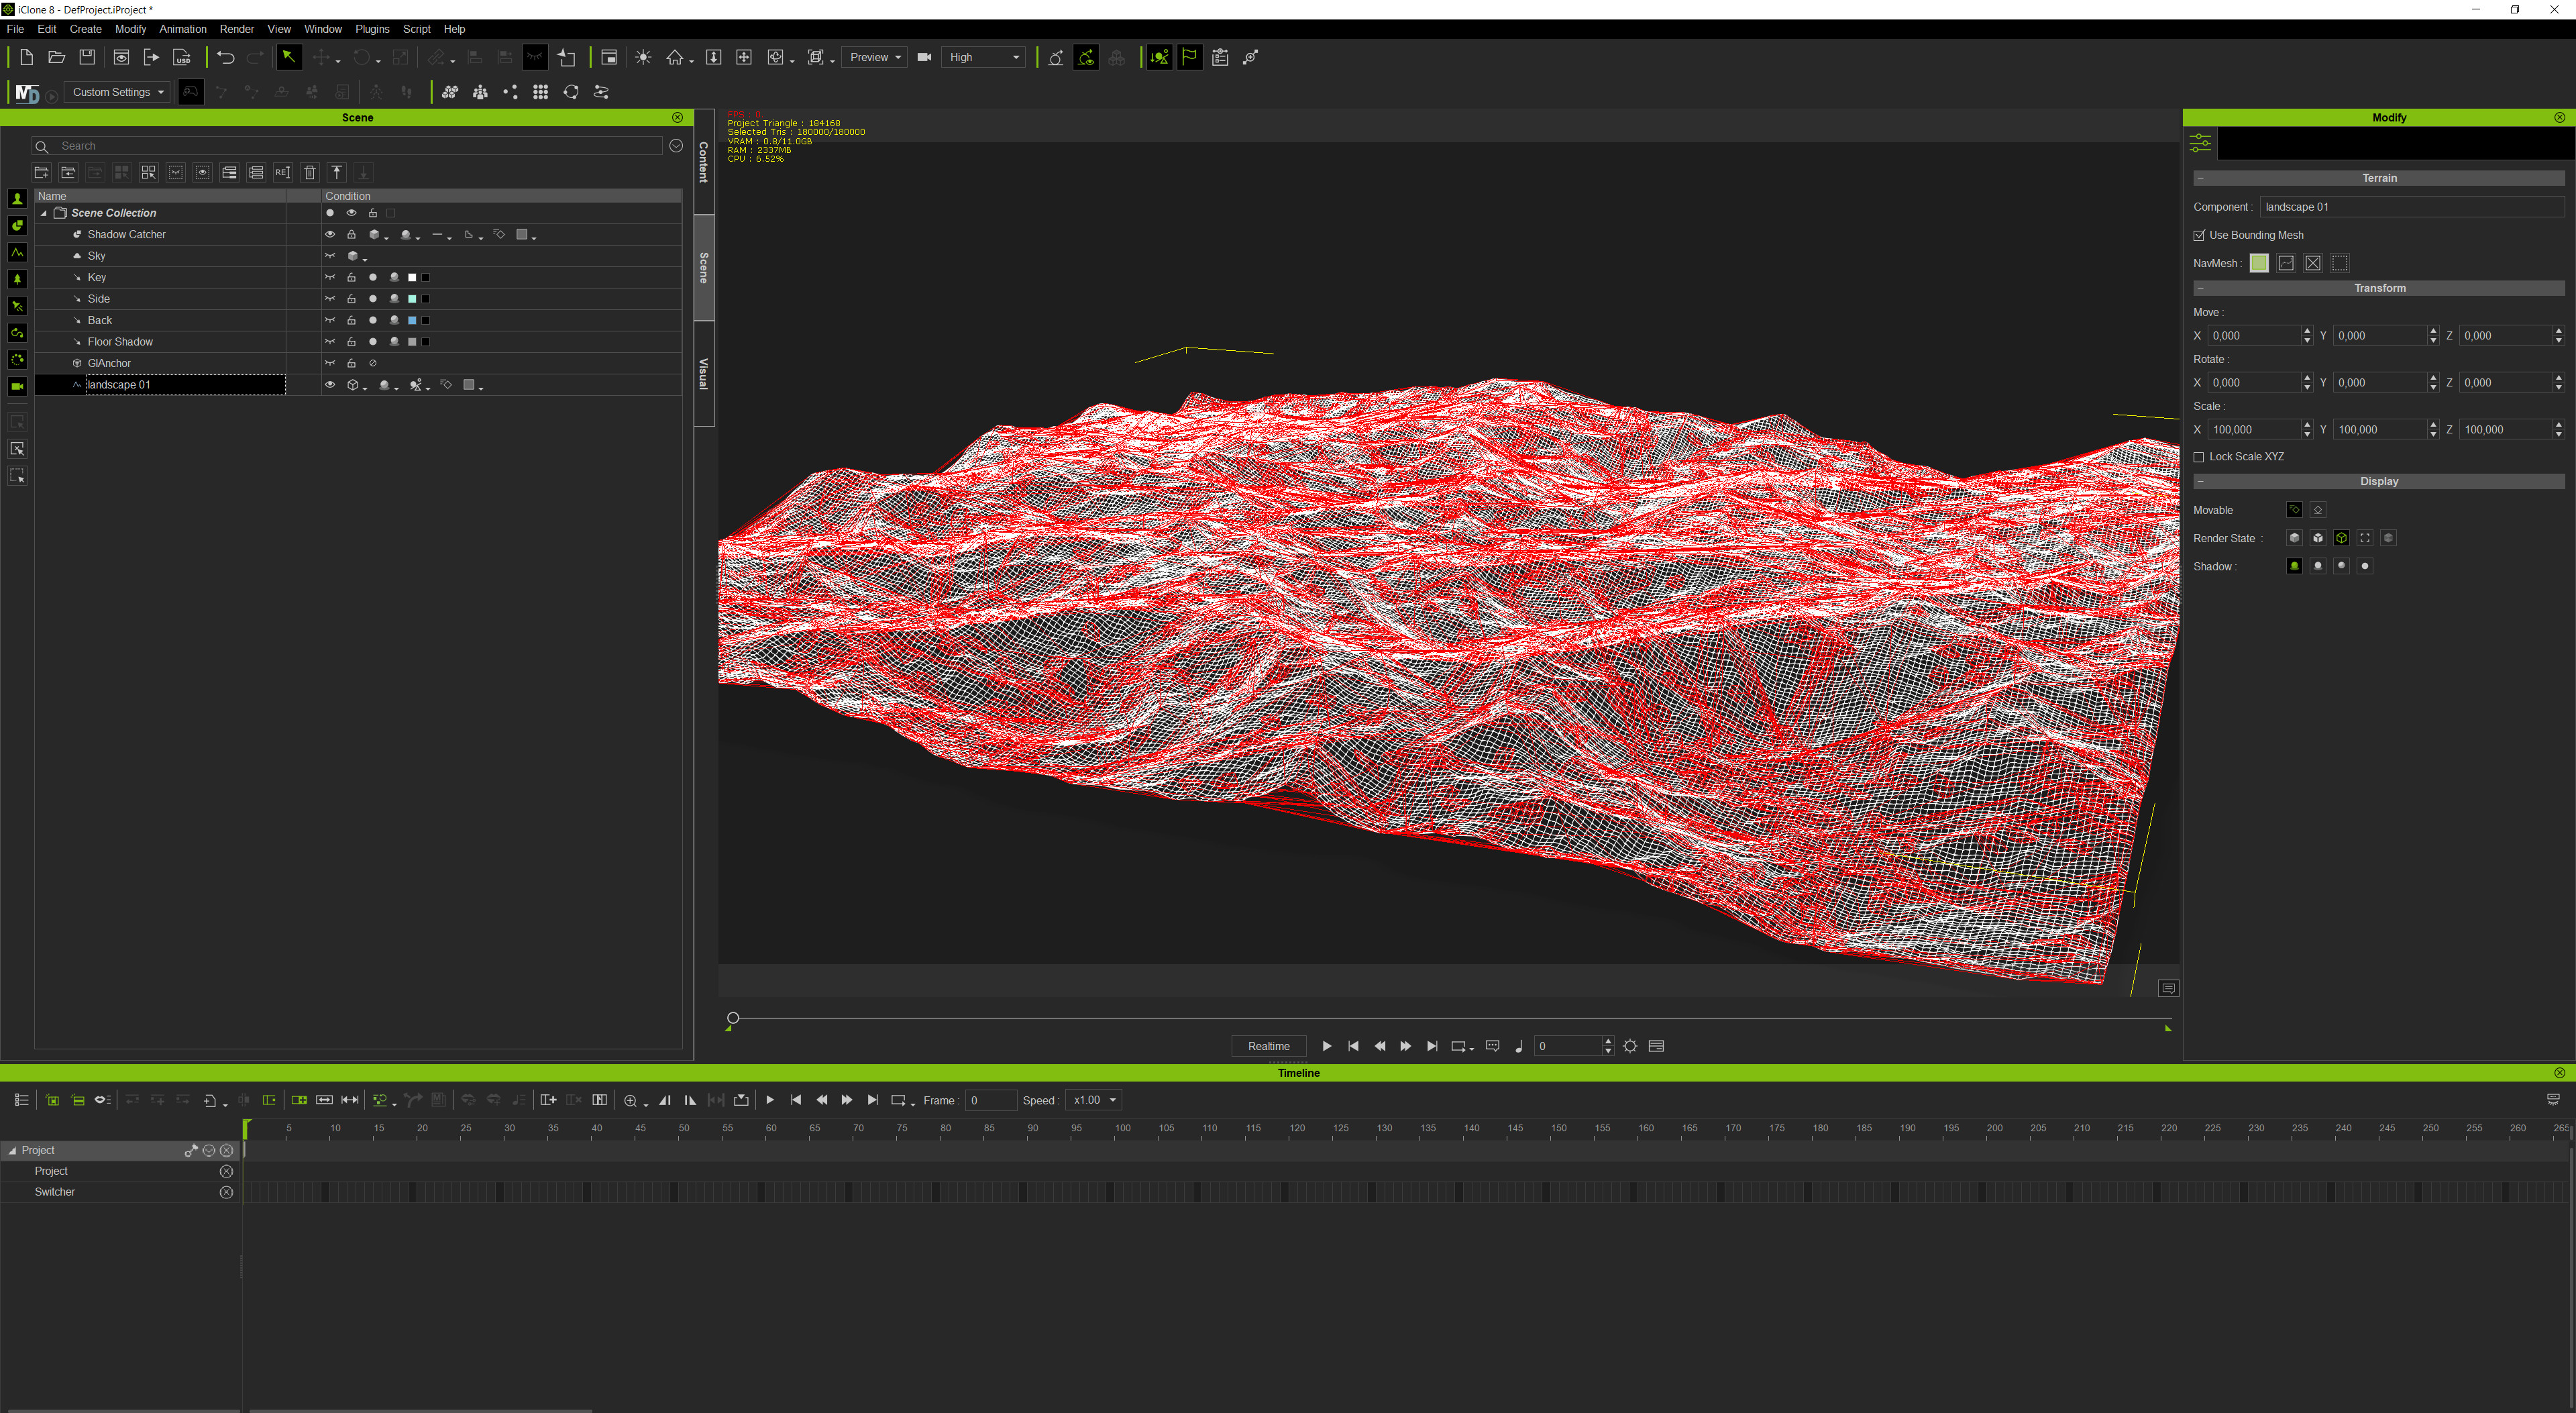Play the animation in viewport controls
The width and height of the screenshot is (2576, 1413).
click(1327, 1046)
